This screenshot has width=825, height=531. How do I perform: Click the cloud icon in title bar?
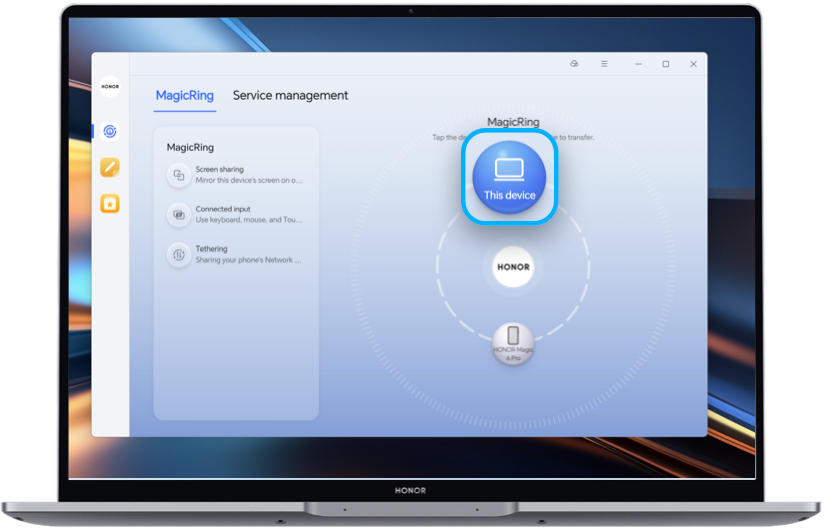point(574,64)
